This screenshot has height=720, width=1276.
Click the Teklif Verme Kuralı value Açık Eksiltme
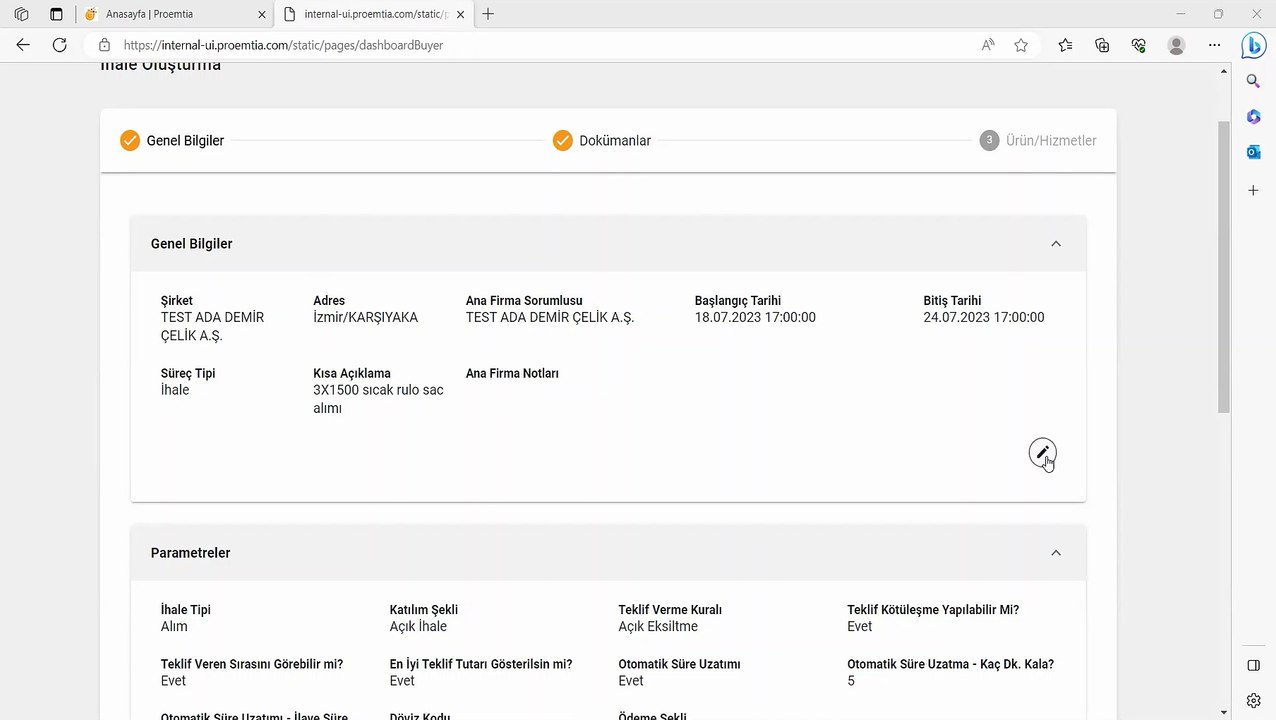[658, 626]
